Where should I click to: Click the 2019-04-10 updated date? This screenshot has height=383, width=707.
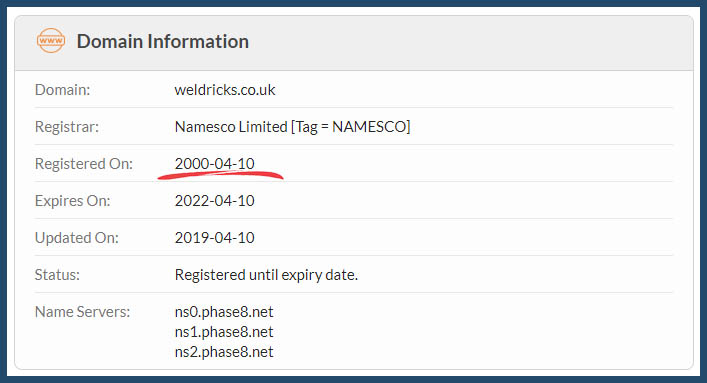point(215,238)
